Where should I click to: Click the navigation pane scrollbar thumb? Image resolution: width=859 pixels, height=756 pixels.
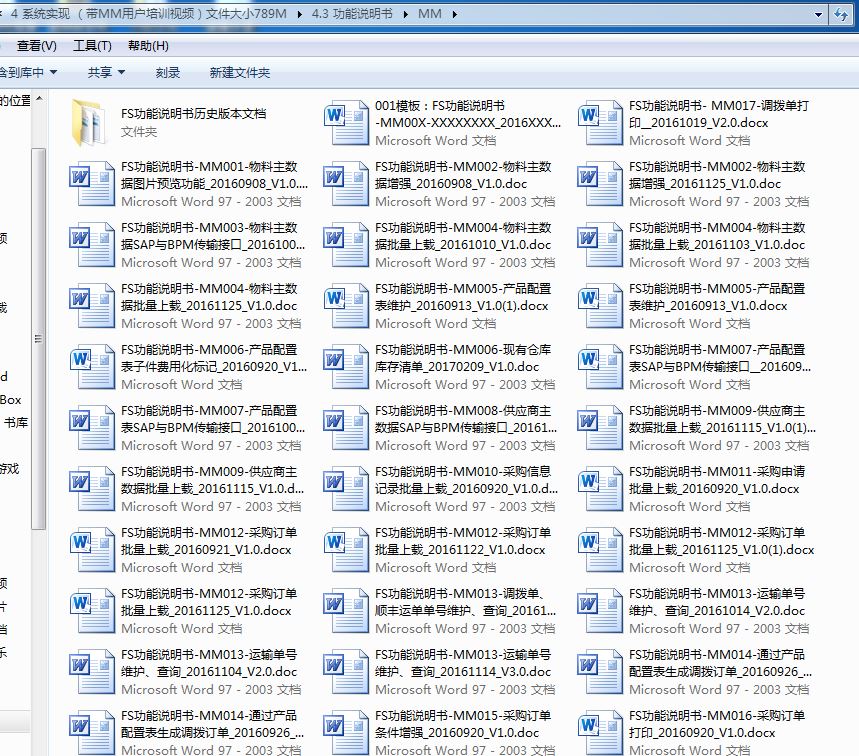click(38, 339)
